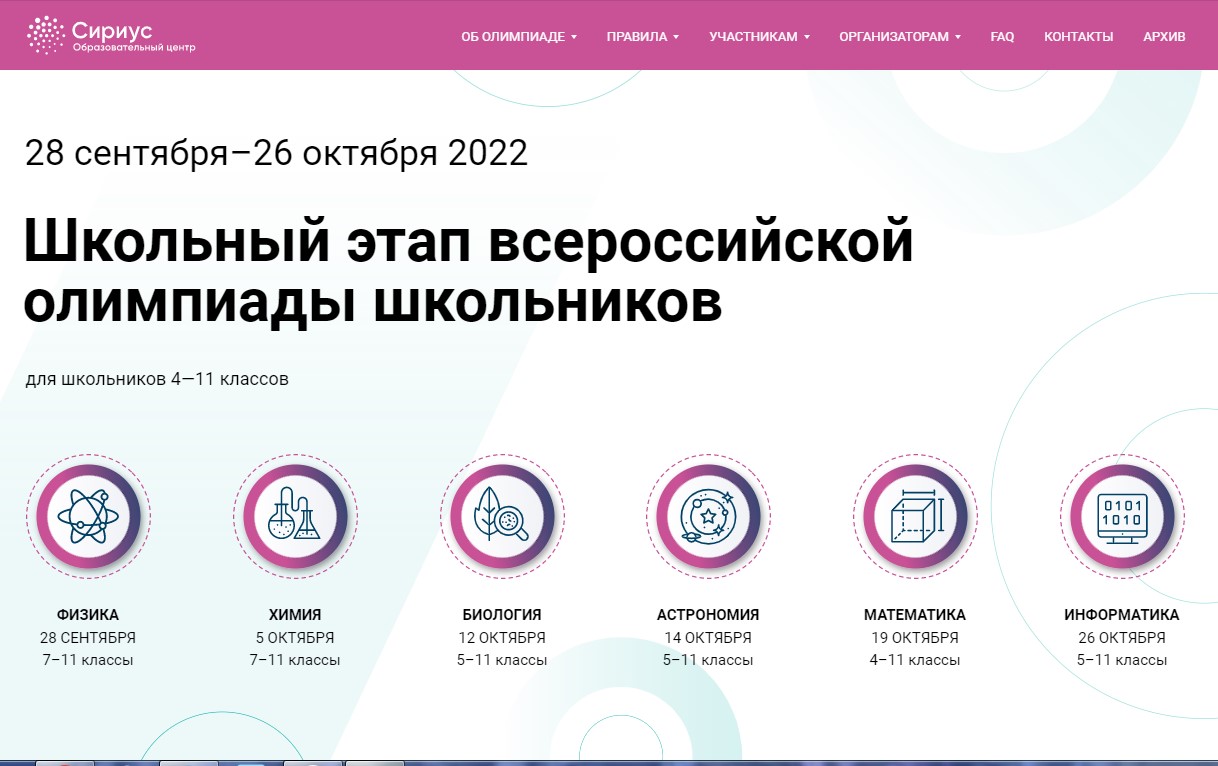Open the FAQ page
Screen dimensions: 1218x766
coord(1002,37)
